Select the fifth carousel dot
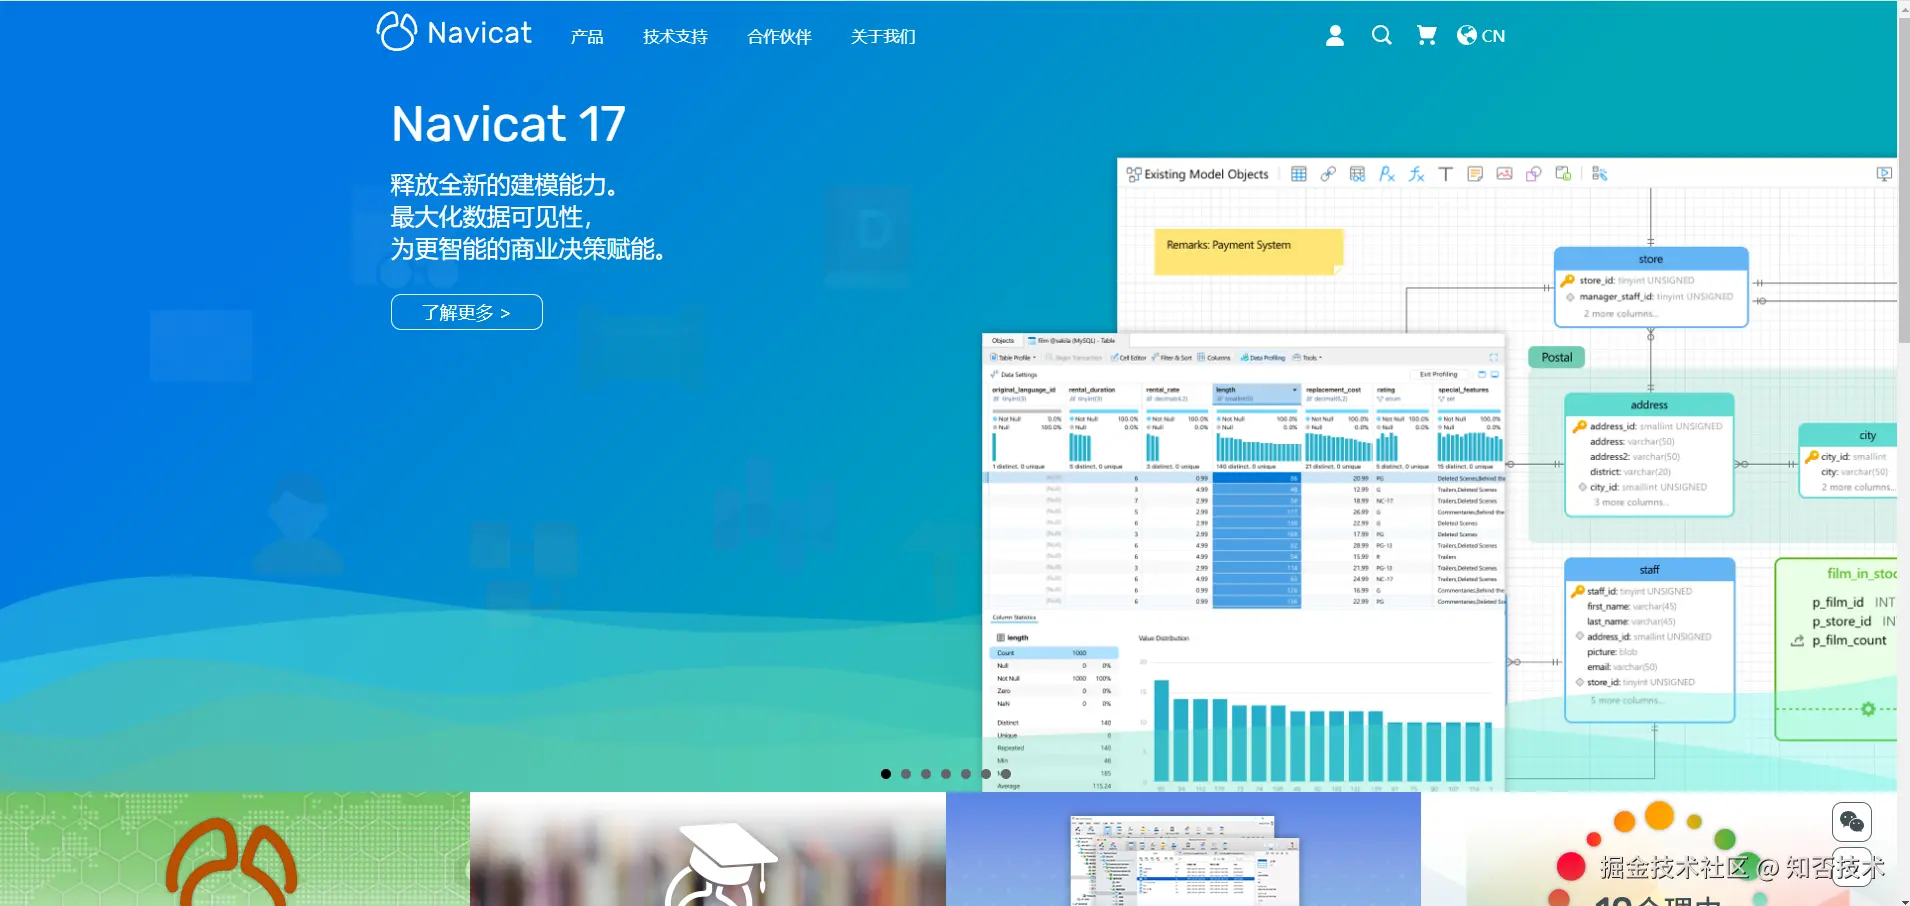The height and width of the screenshot is (906, 1910). tap(966, 774)
